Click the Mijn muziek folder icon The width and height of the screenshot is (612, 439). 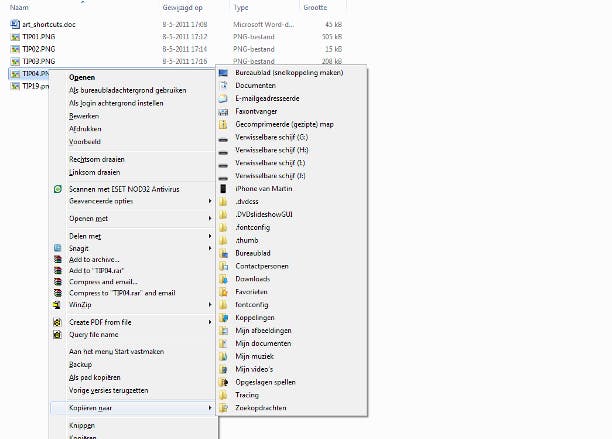[223, 356]
